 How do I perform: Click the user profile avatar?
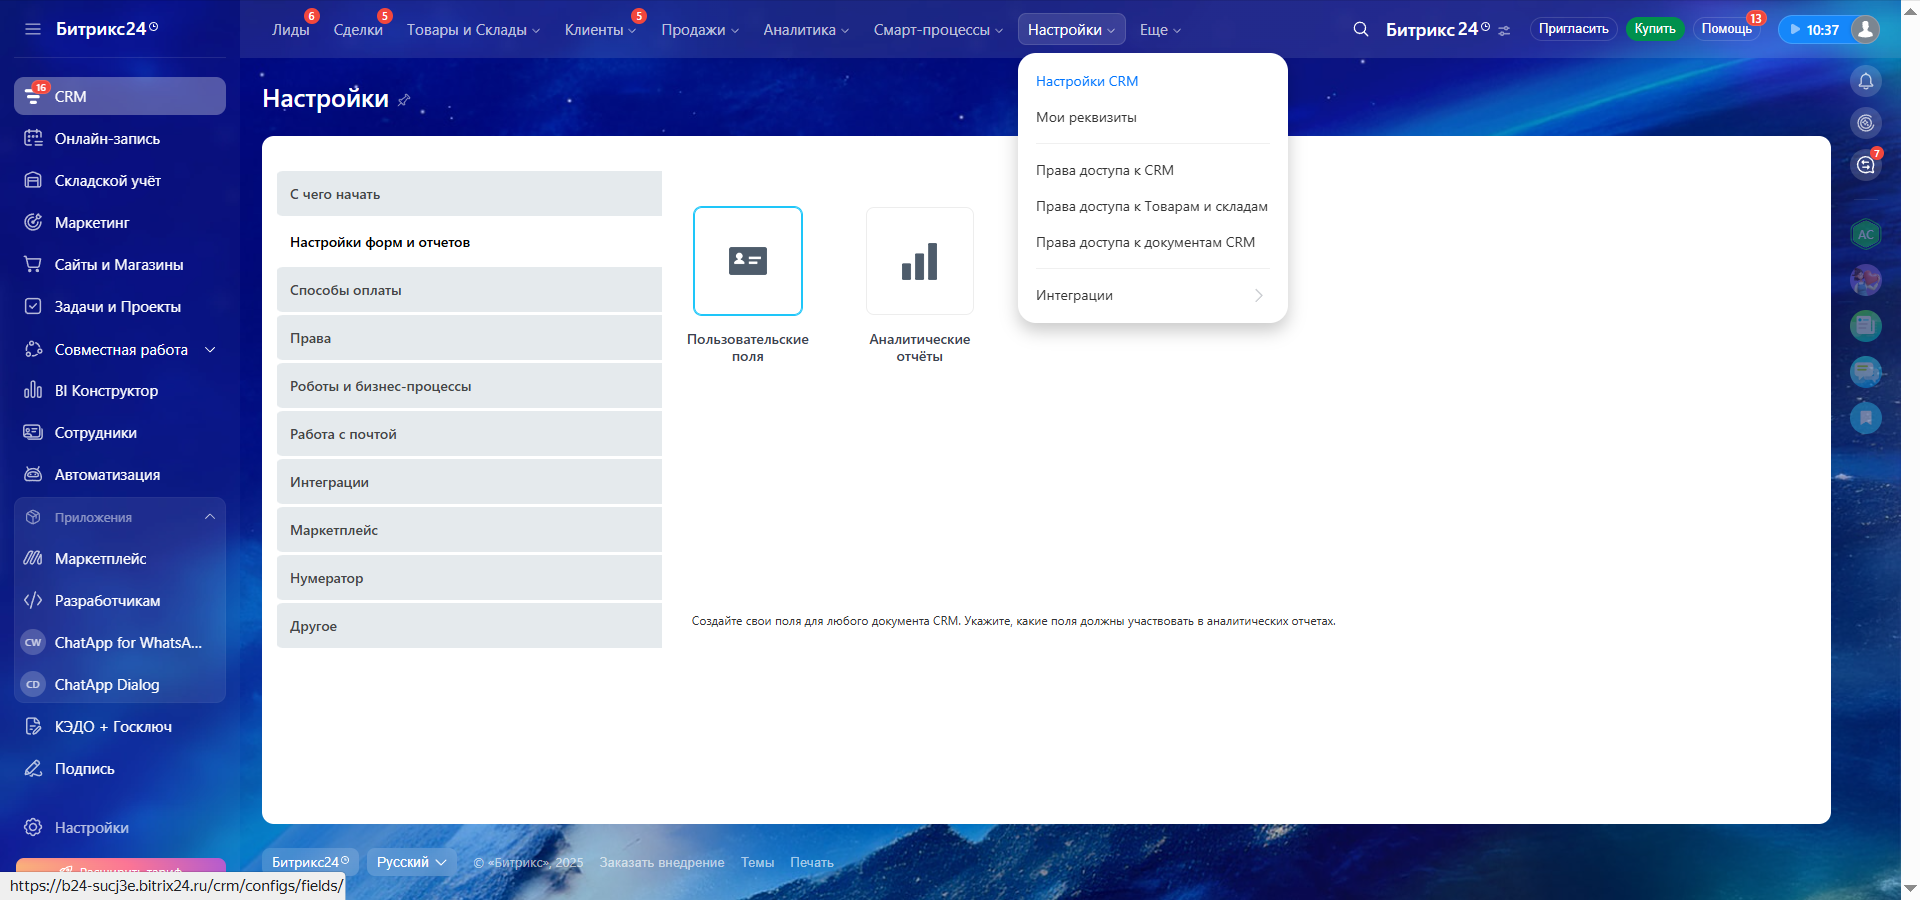[x=1864, y=29]
